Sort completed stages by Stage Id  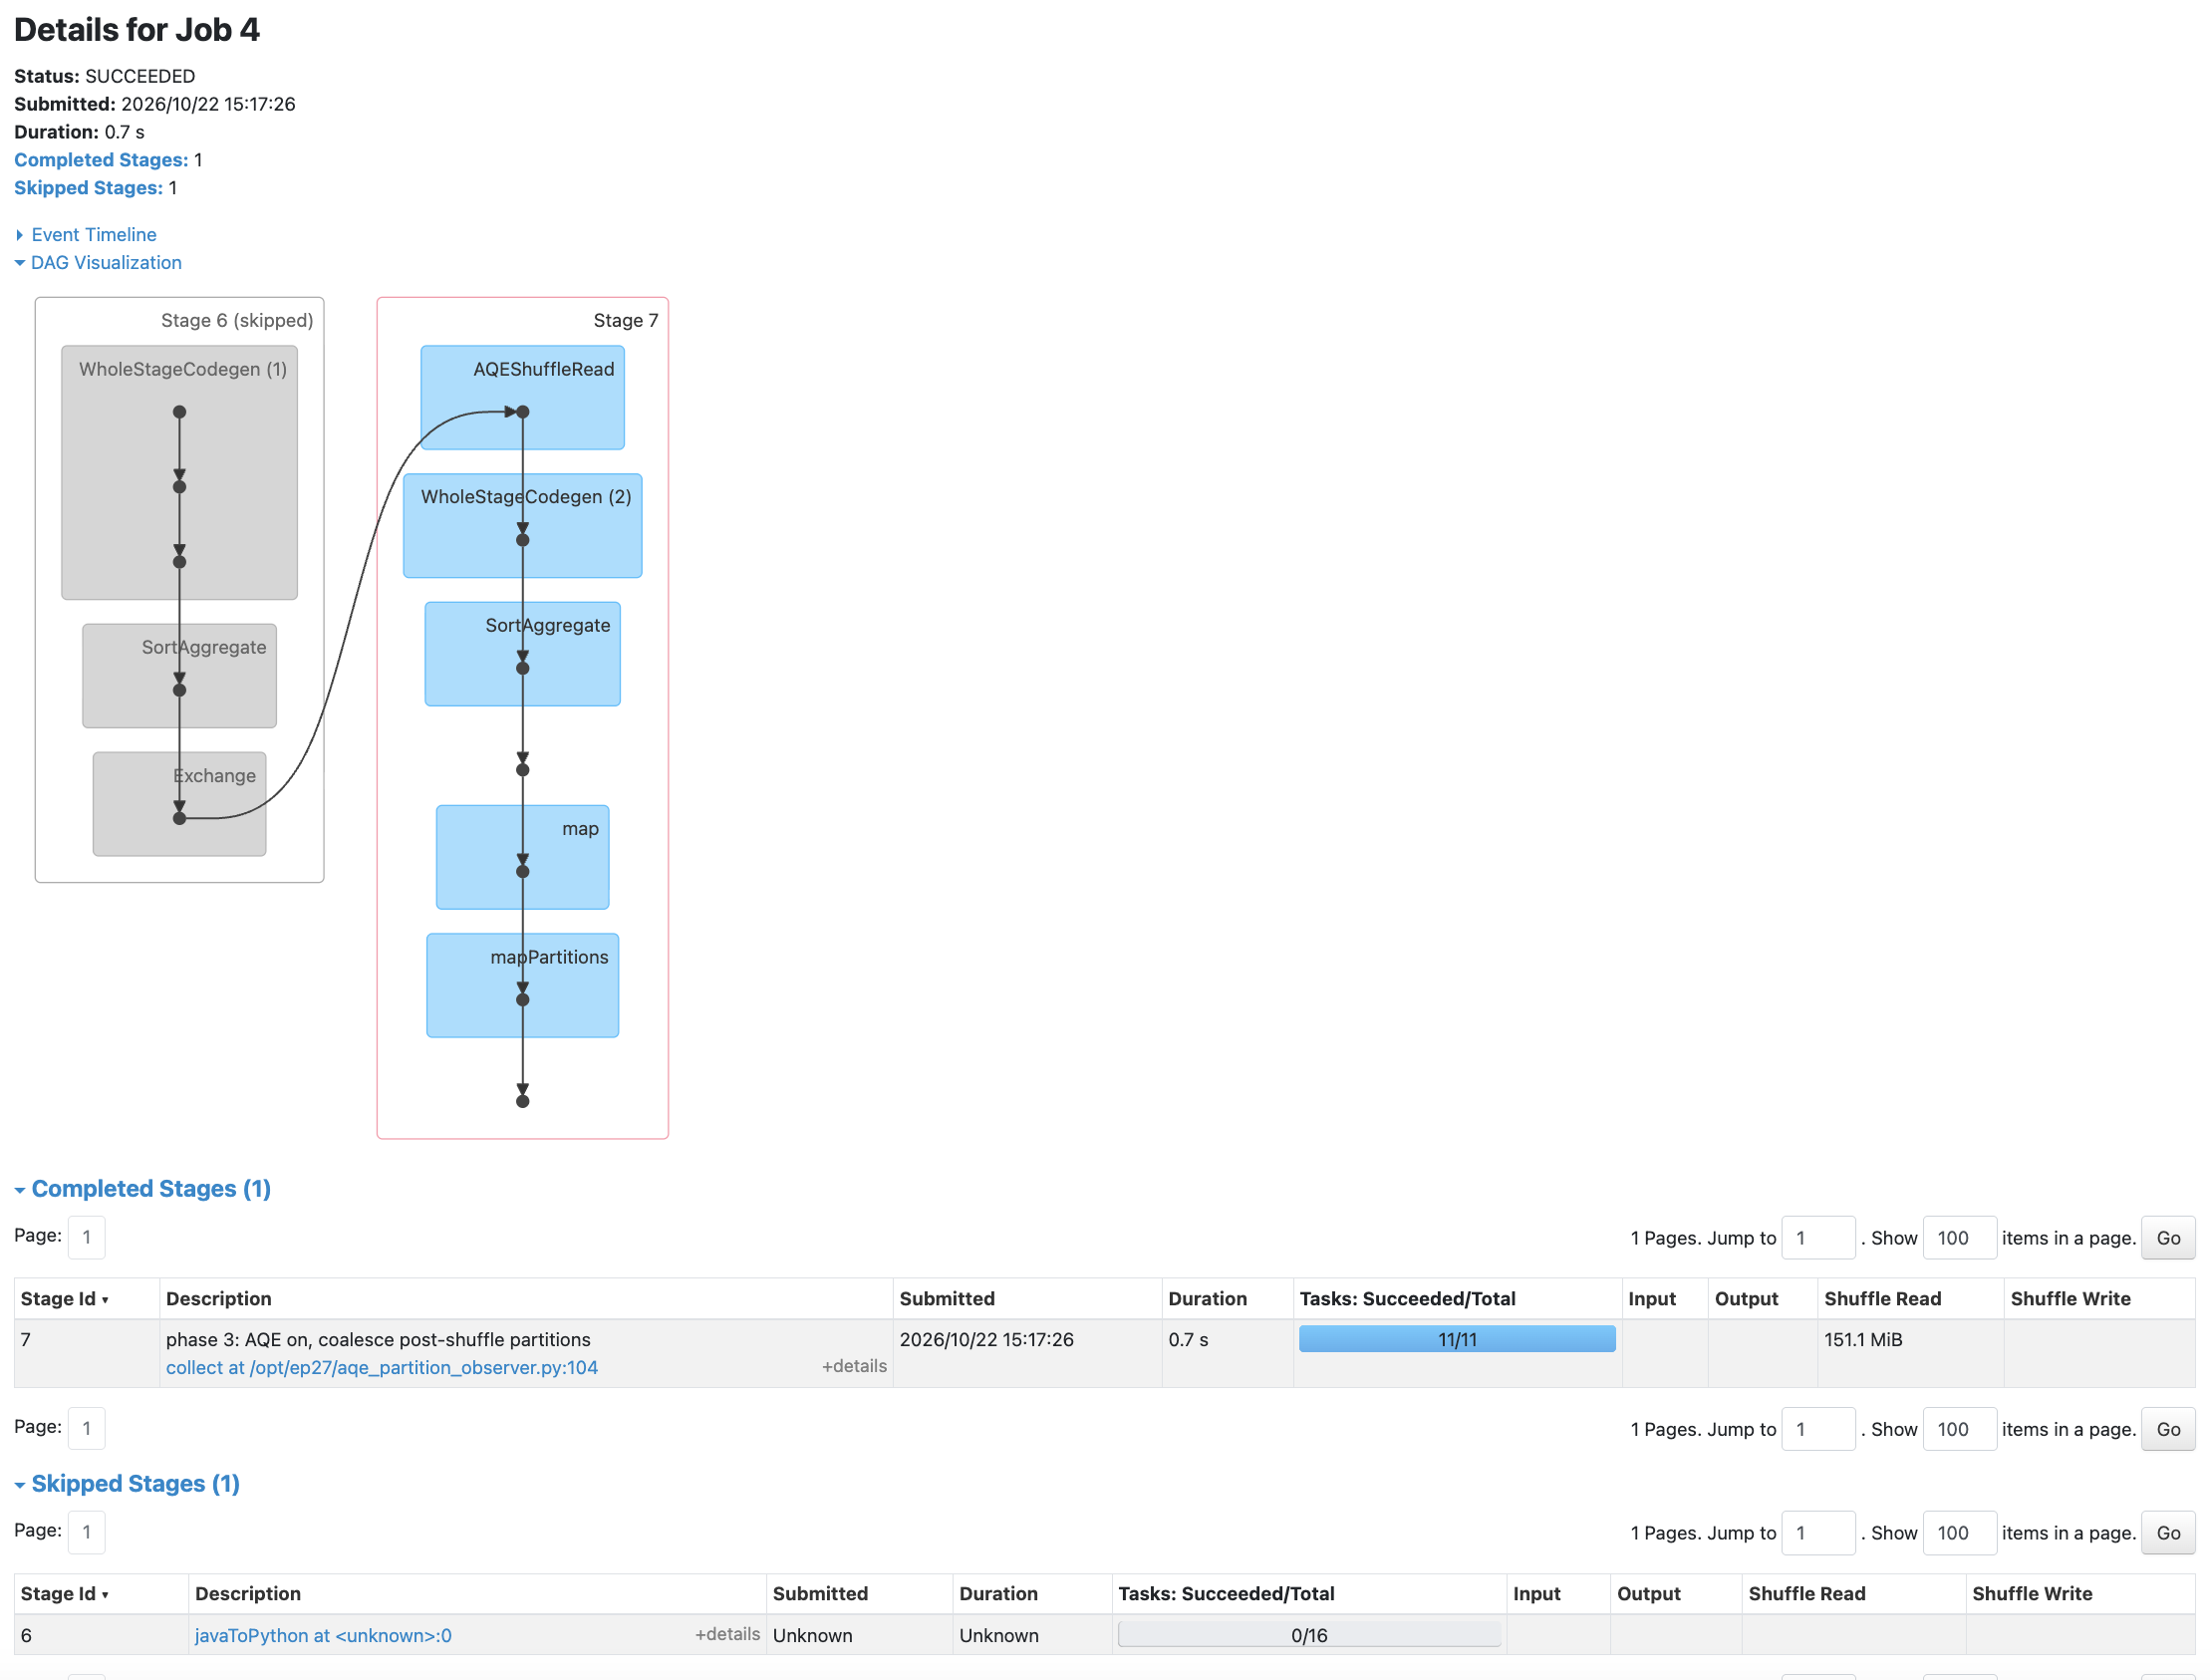point(64,1298)
